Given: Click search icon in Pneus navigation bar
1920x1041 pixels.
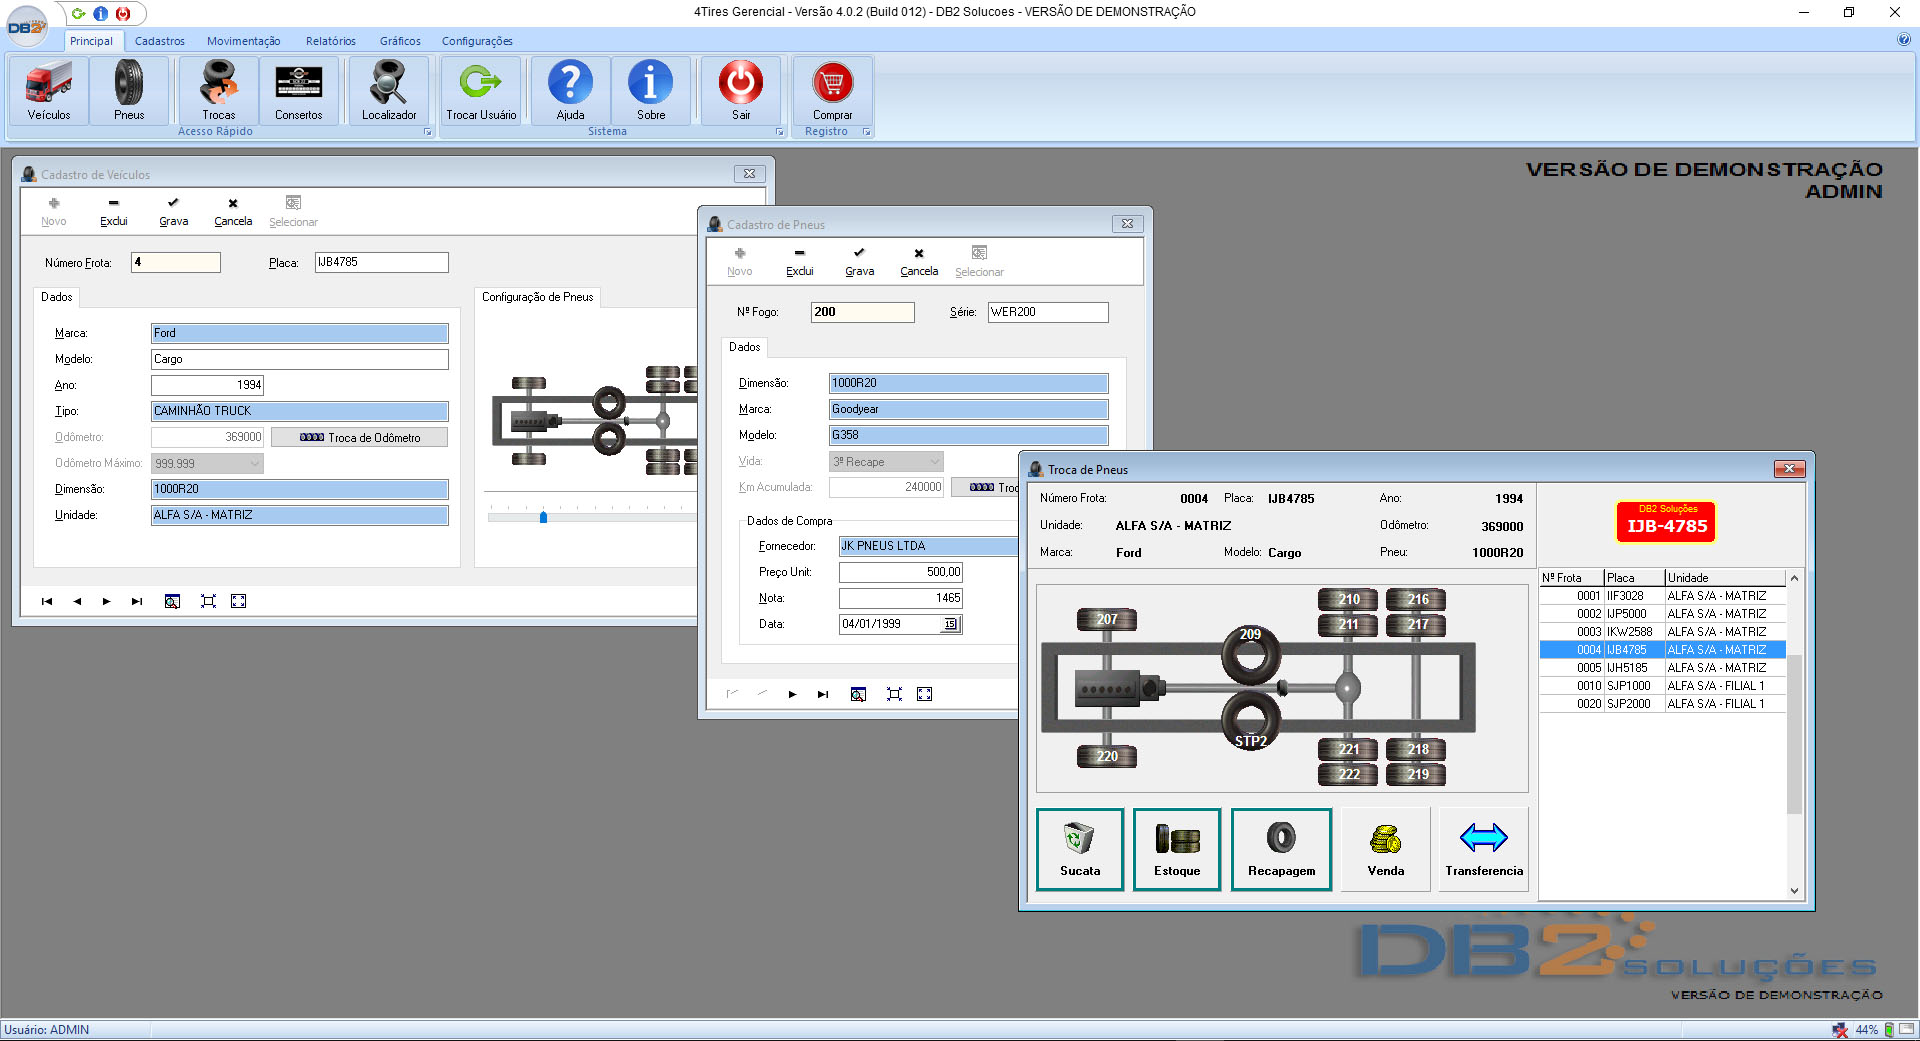Looking at the screenshot, I should click(x=858, y=694).
